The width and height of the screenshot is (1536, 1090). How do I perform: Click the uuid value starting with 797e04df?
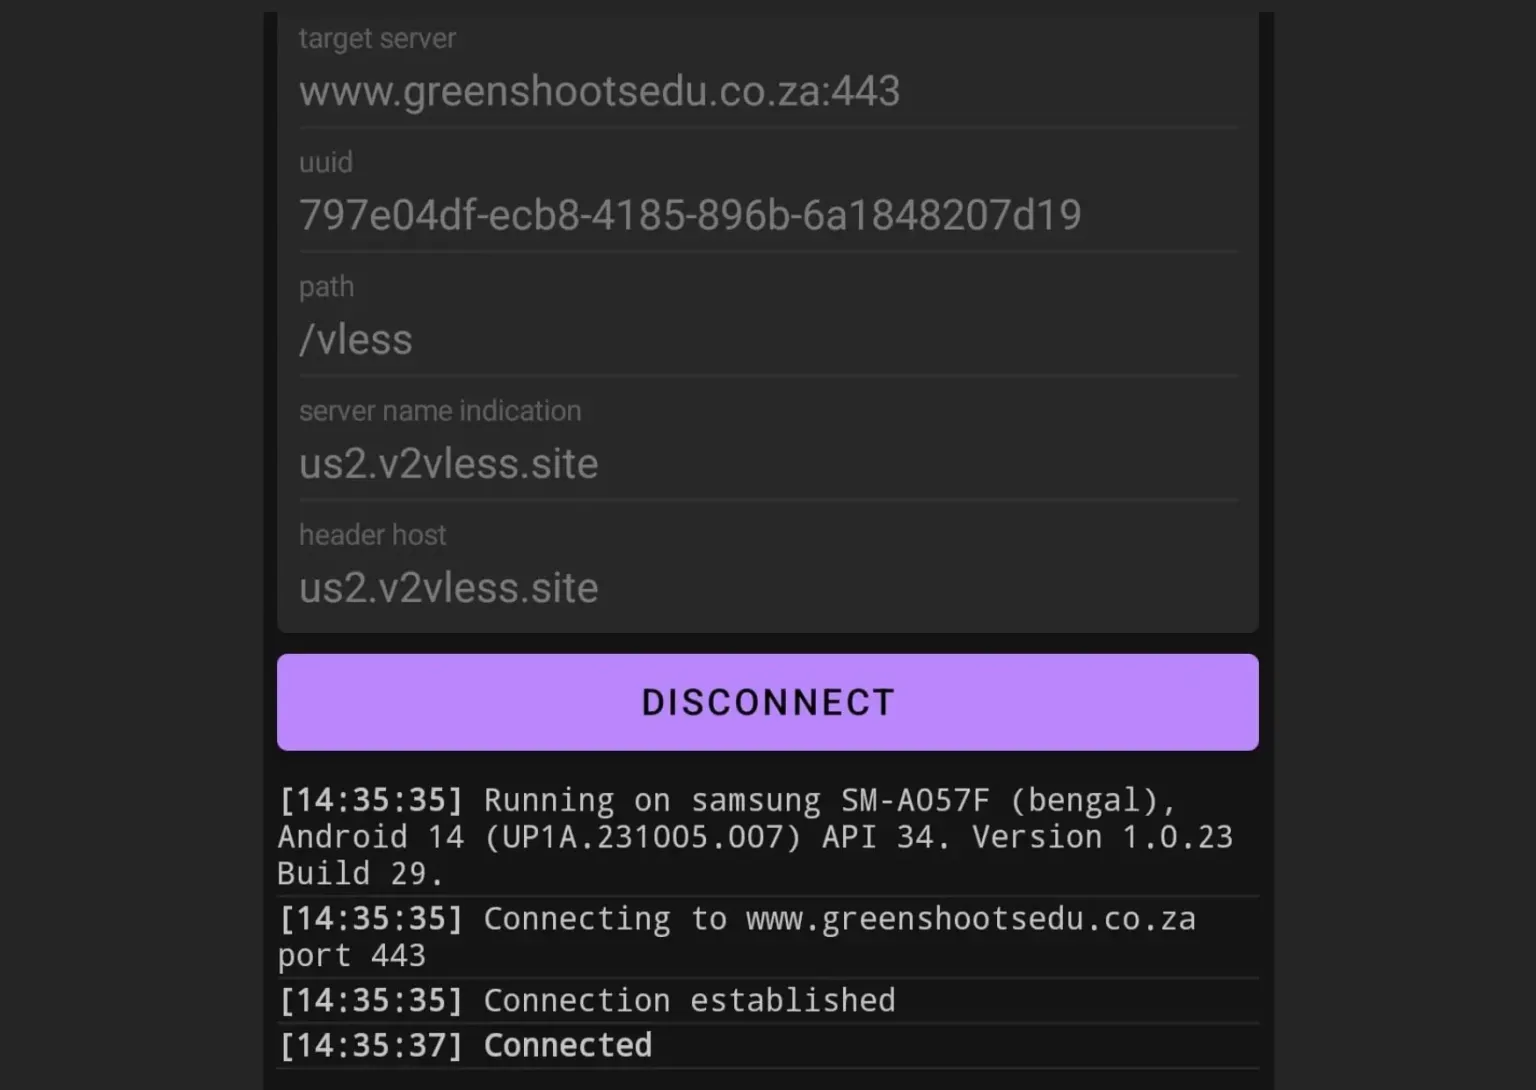[689, 214]
